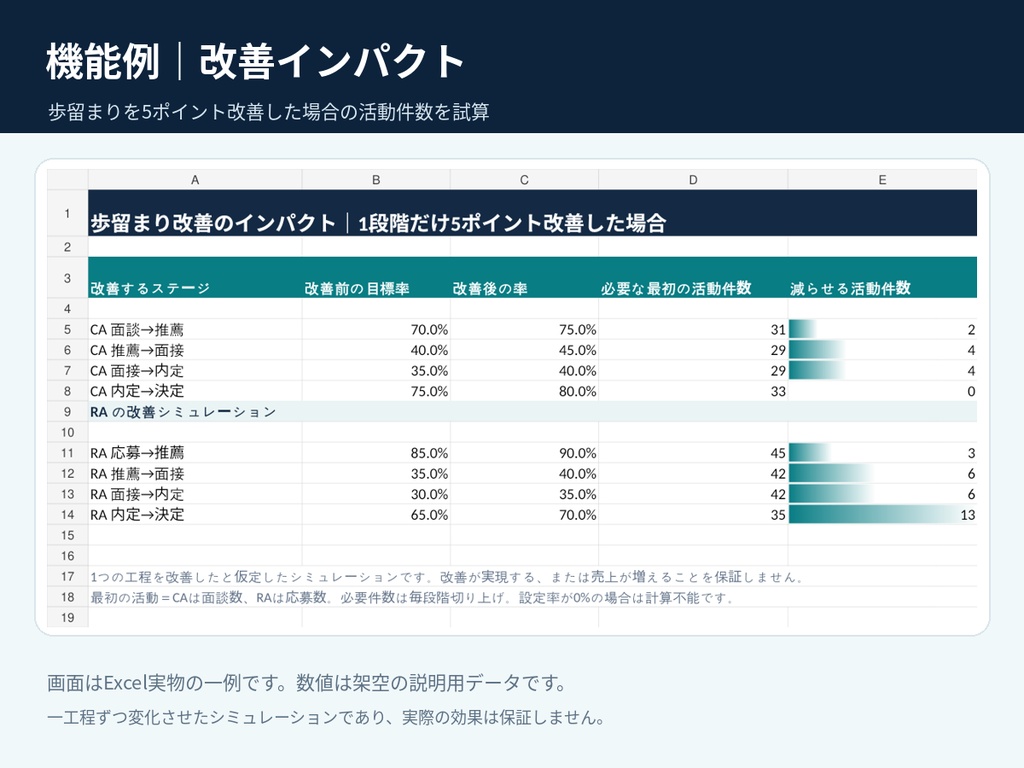Screen dimensions: 1024x768
Task: Click the 必要な最初の活動件数 header cell
Action: [693, 278]
